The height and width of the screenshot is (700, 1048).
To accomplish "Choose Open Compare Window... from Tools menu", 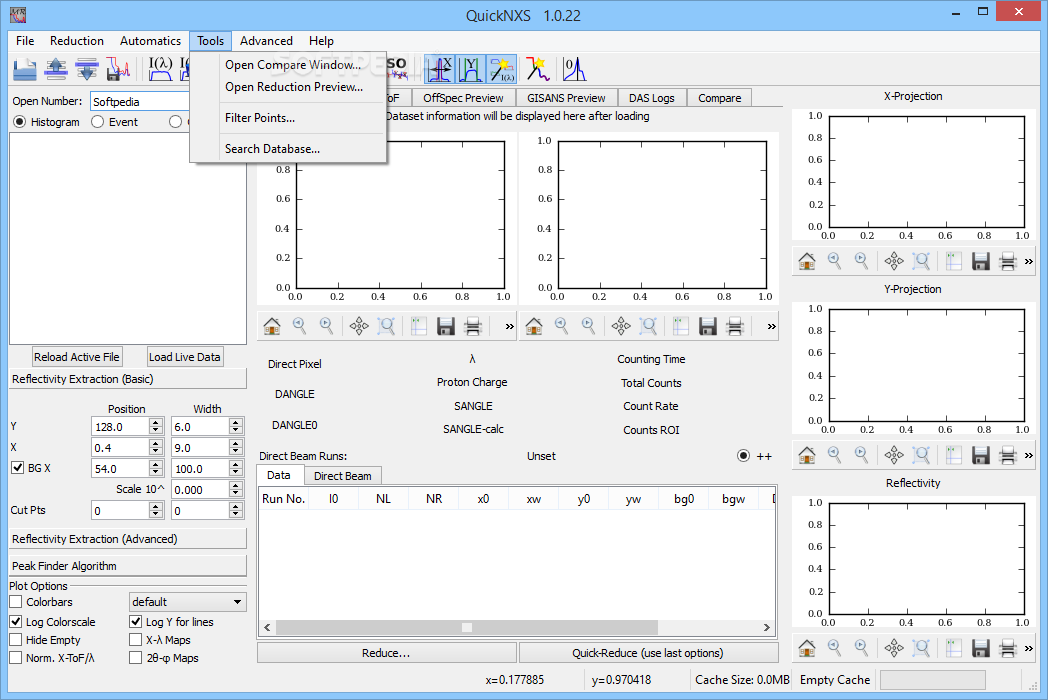I will click(293, 65).
